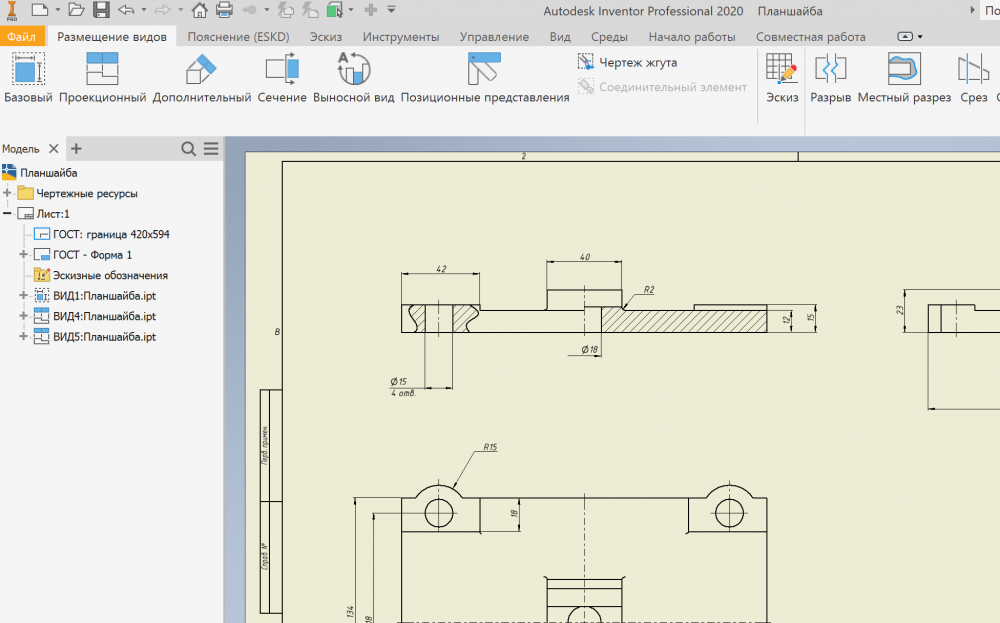Open the Undo history dropdown arrow
Screen dimensions: 1000x623
pos(144,10)
